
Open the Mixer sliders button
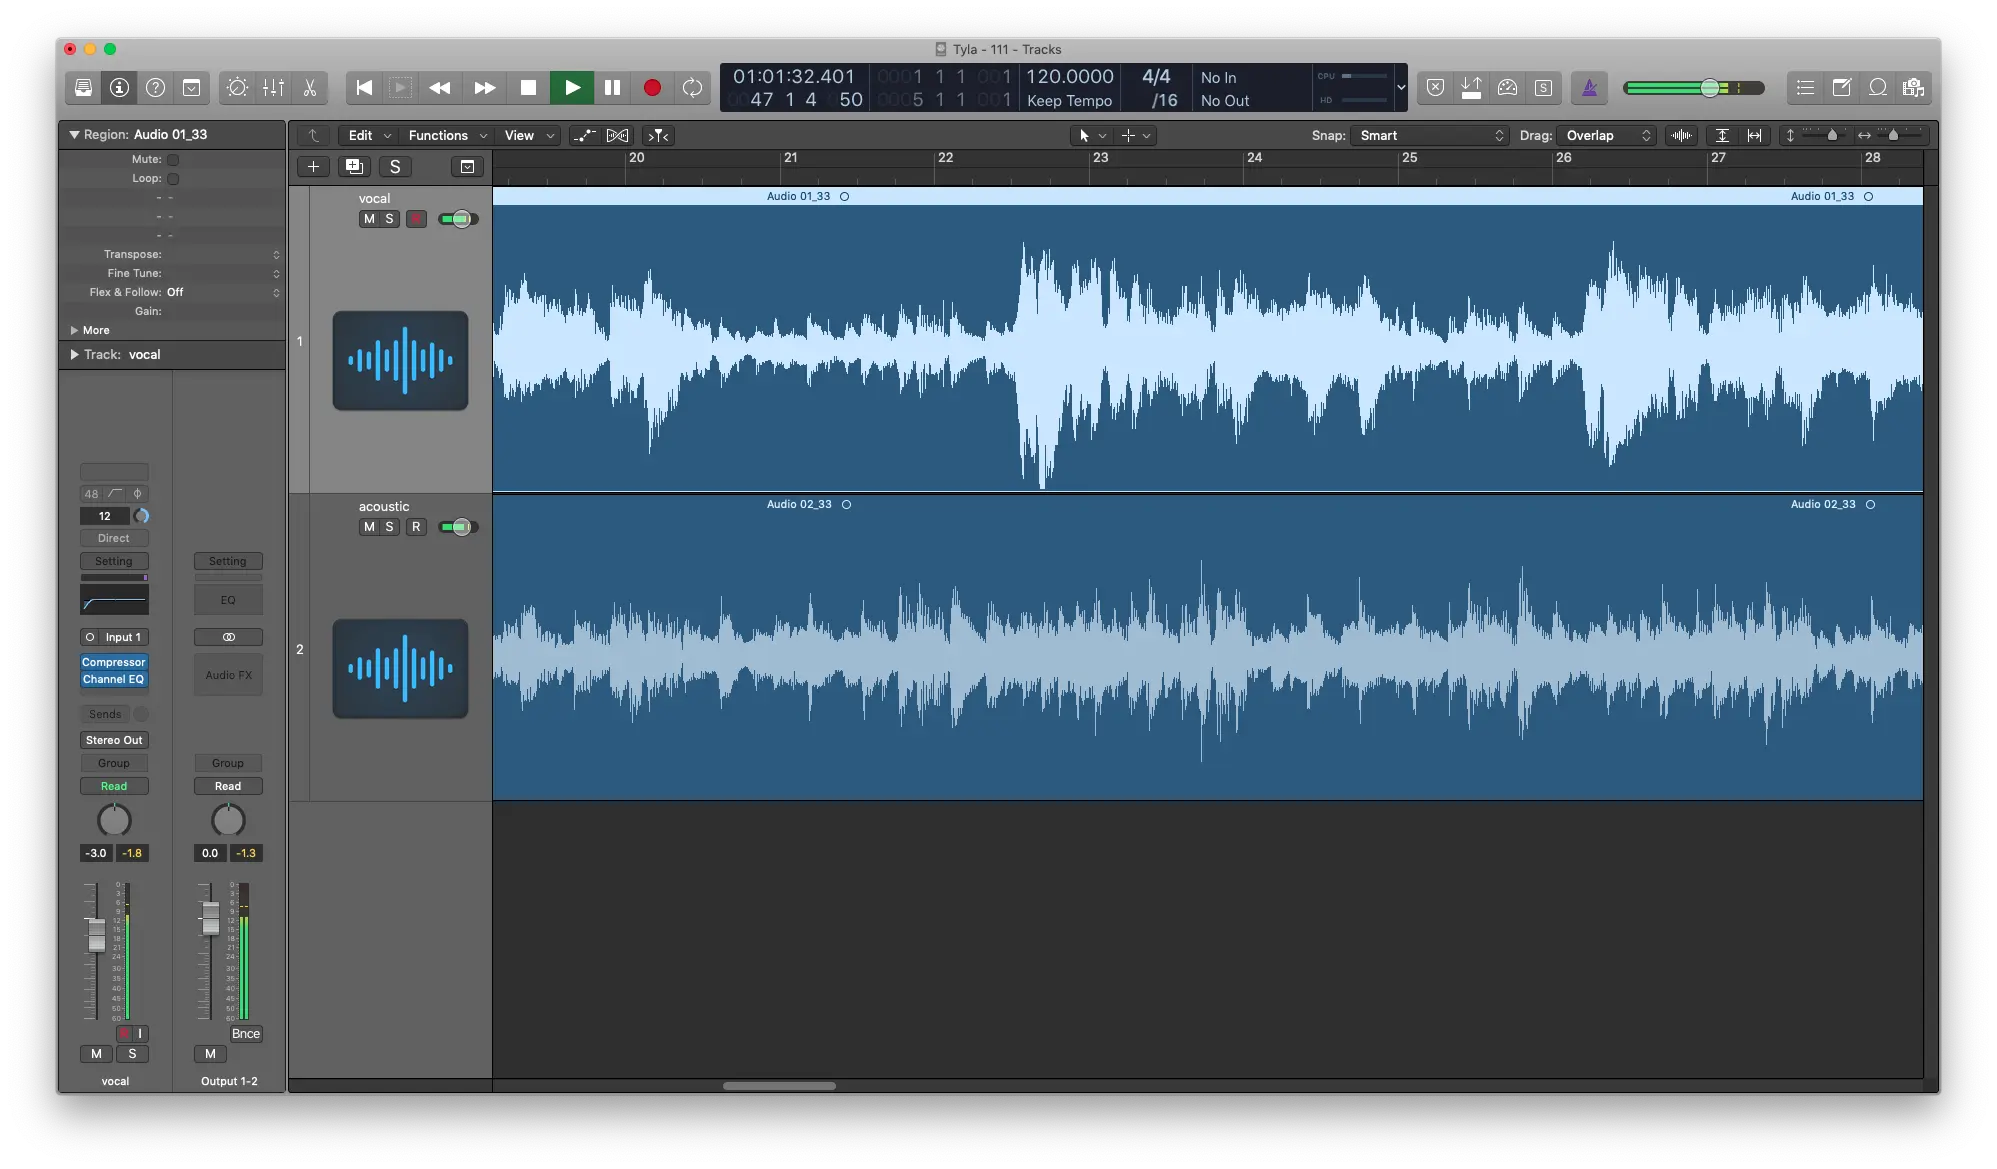point(273,88)
